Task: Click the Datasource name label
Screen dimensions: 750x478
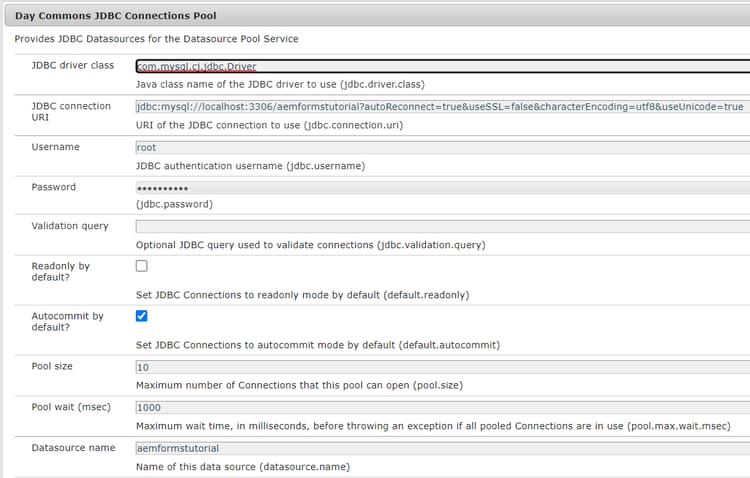Action: pos(73,448)
